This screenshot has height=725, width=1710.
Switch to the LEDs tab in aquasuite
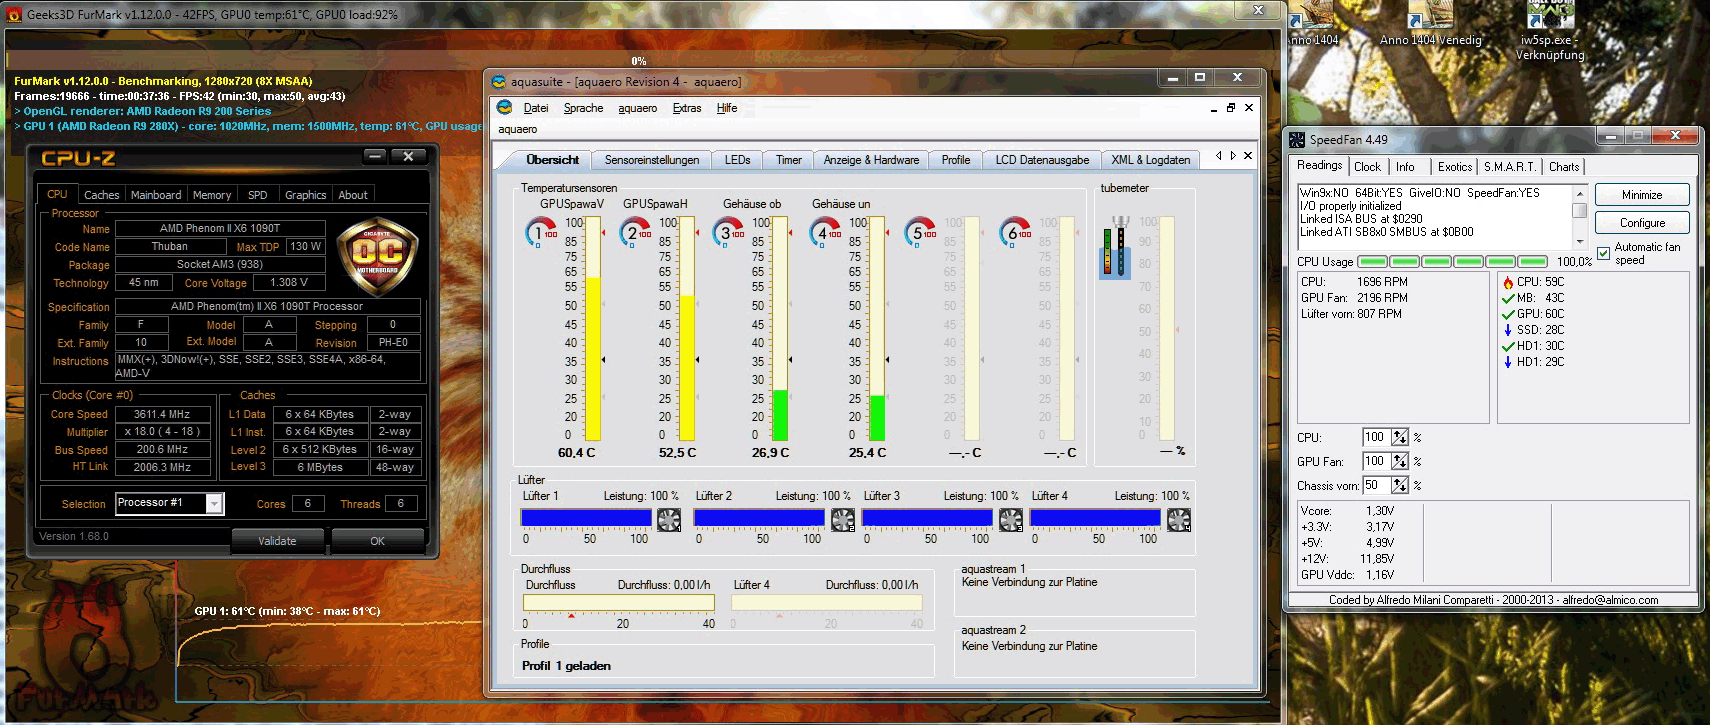click(737, 160)
